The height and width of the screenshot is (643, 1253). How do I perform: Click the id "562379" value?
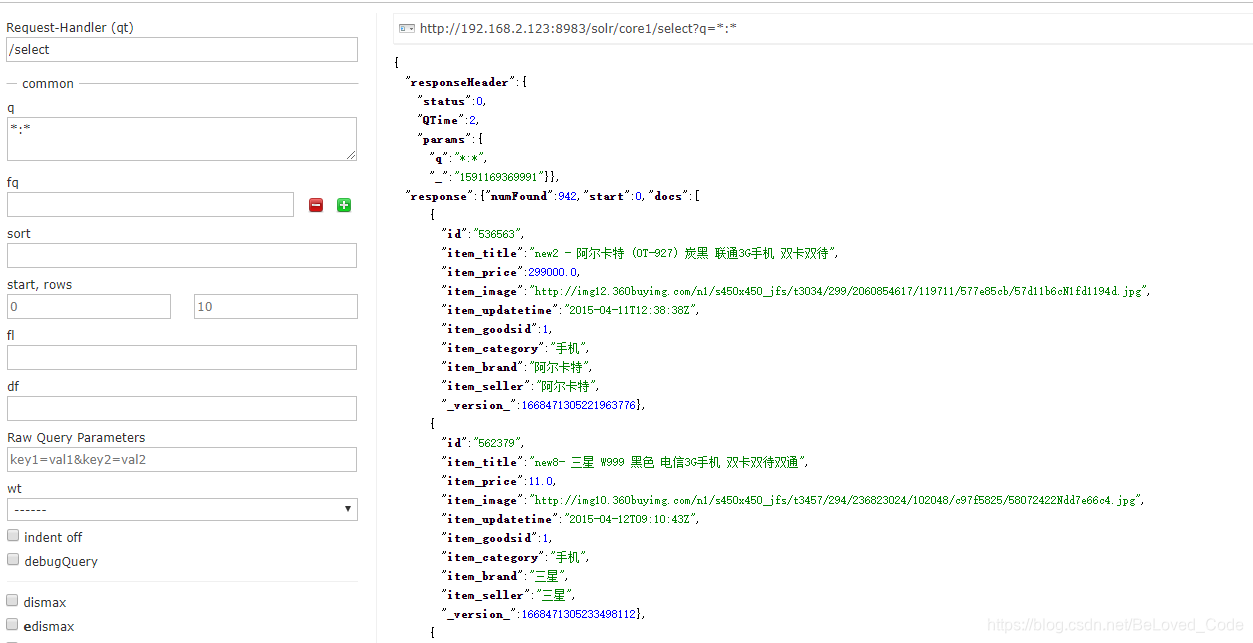point(497,443)
